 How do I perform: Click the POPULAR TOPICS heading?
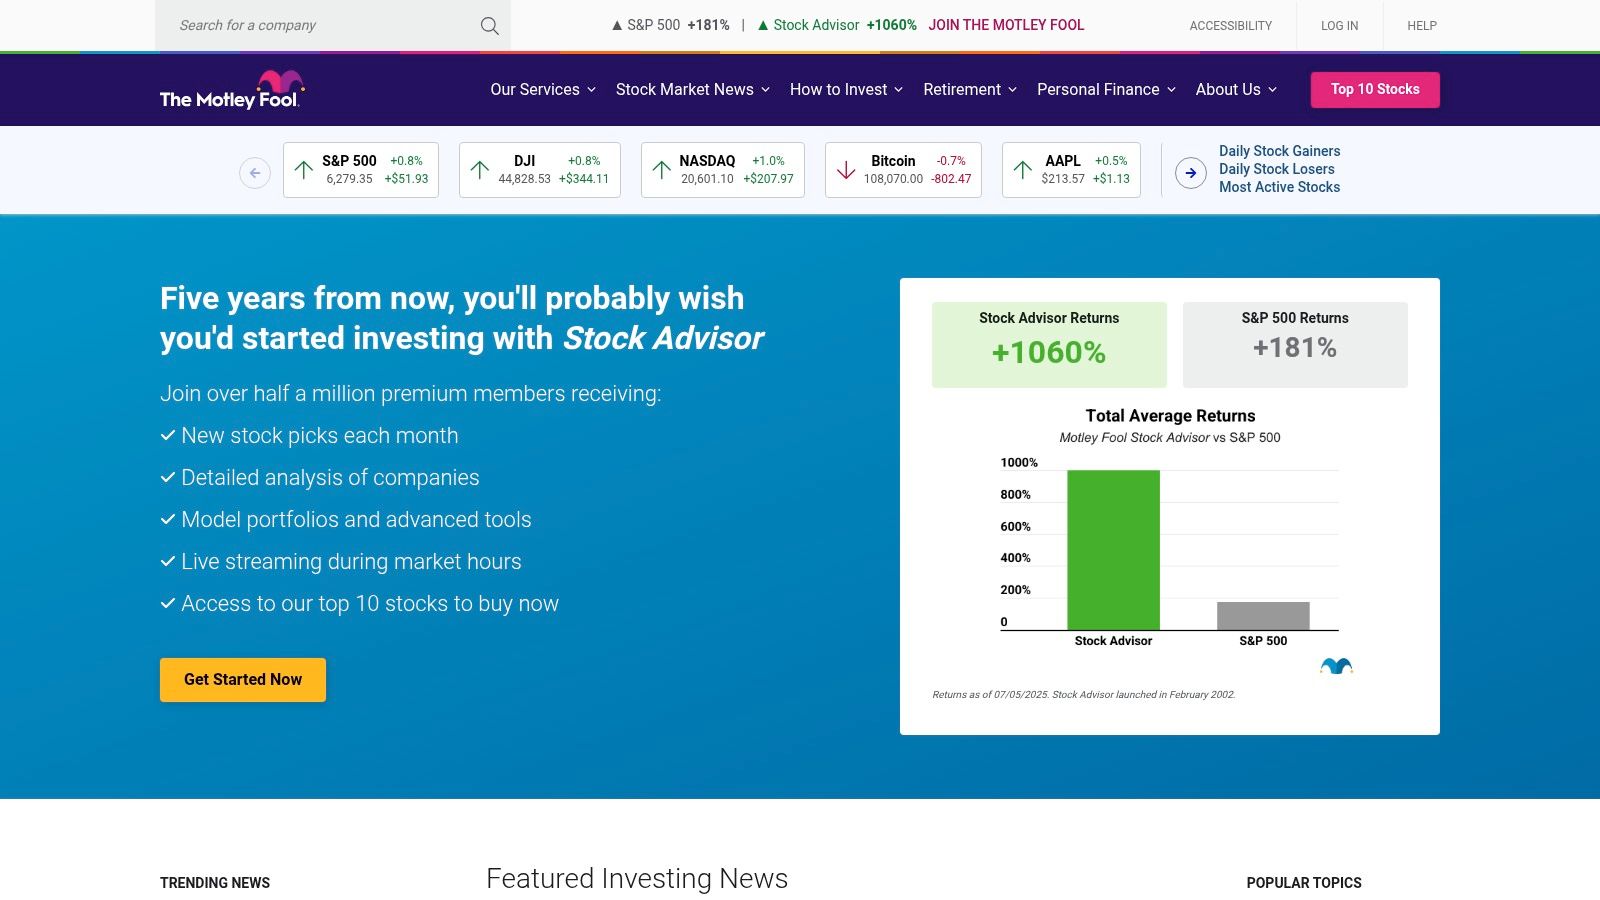[x=1304, y=883]
